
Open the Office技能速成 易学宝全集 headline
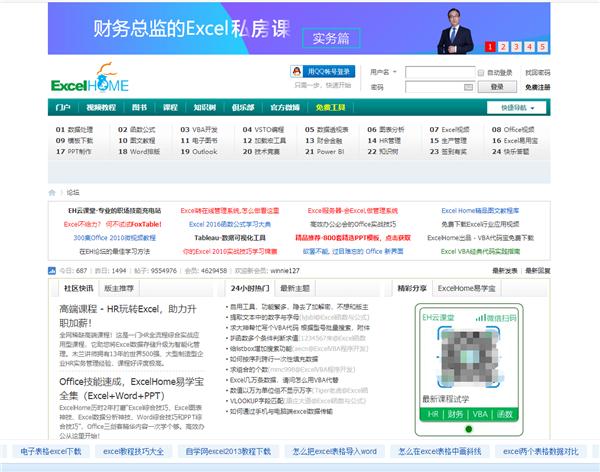click(x=132, y=388)
